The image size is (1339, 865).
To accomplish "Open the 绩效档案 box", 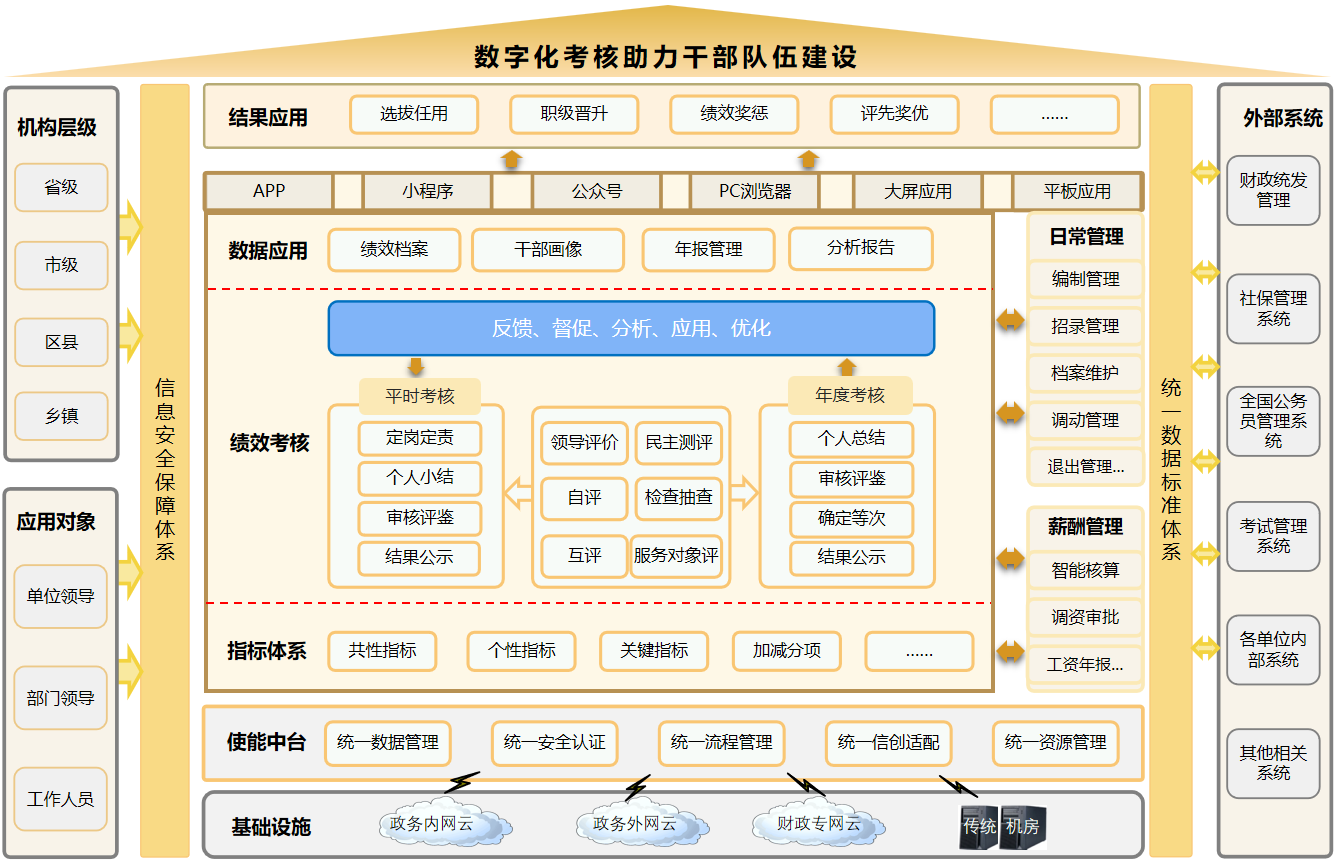I will pos(394,250).
